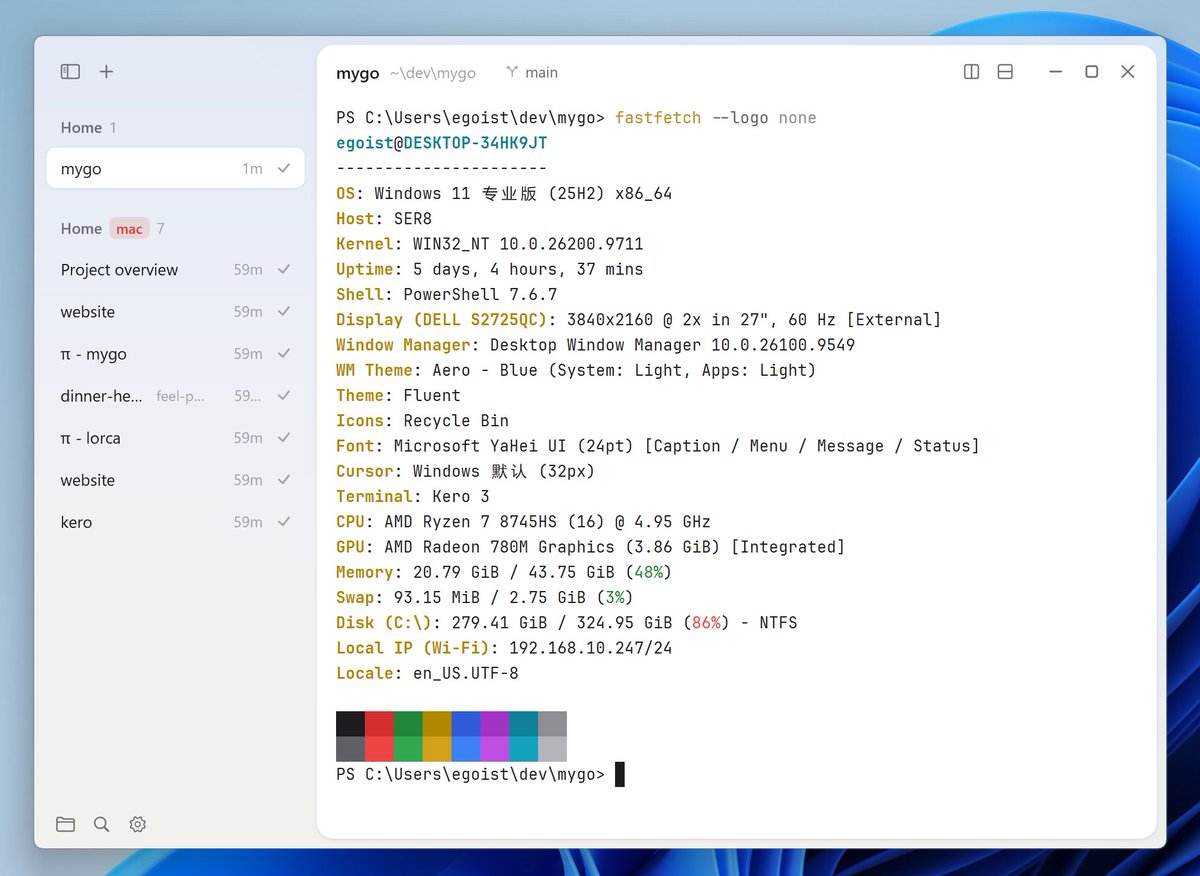Click the checkmark on π - mygo row
This screenshot has height=876, width=1200.
[284, 353]
